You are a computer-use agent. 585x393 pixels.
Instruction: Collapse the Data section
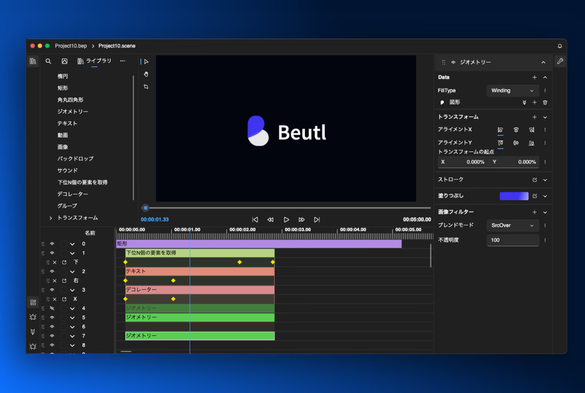(545, 77)
